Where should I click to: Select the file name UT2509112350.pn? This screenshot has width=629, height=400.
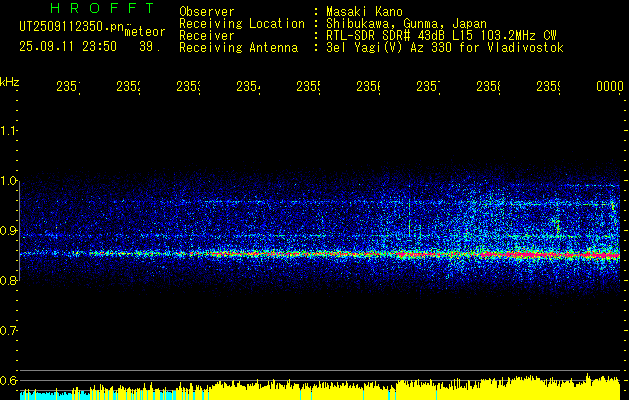tap(72, 27)
